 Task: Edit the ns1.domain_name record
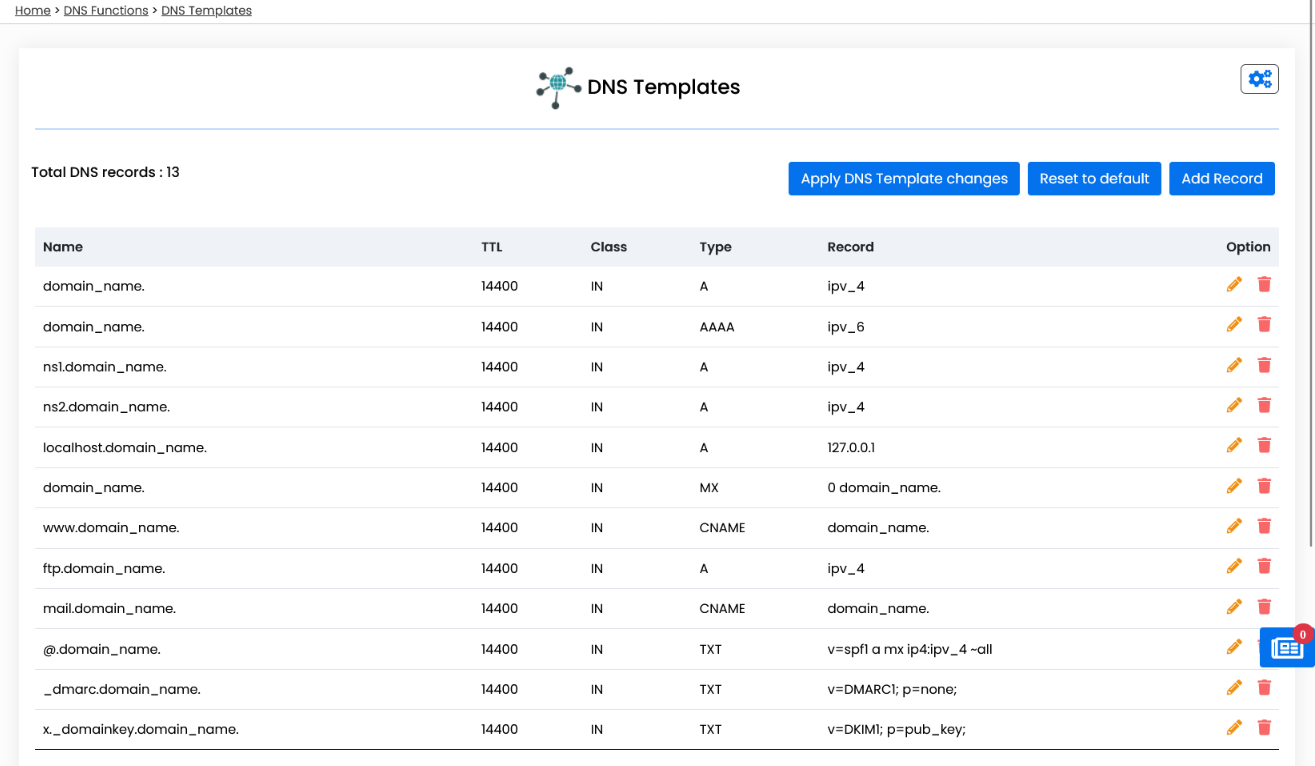click(1234, 365)
